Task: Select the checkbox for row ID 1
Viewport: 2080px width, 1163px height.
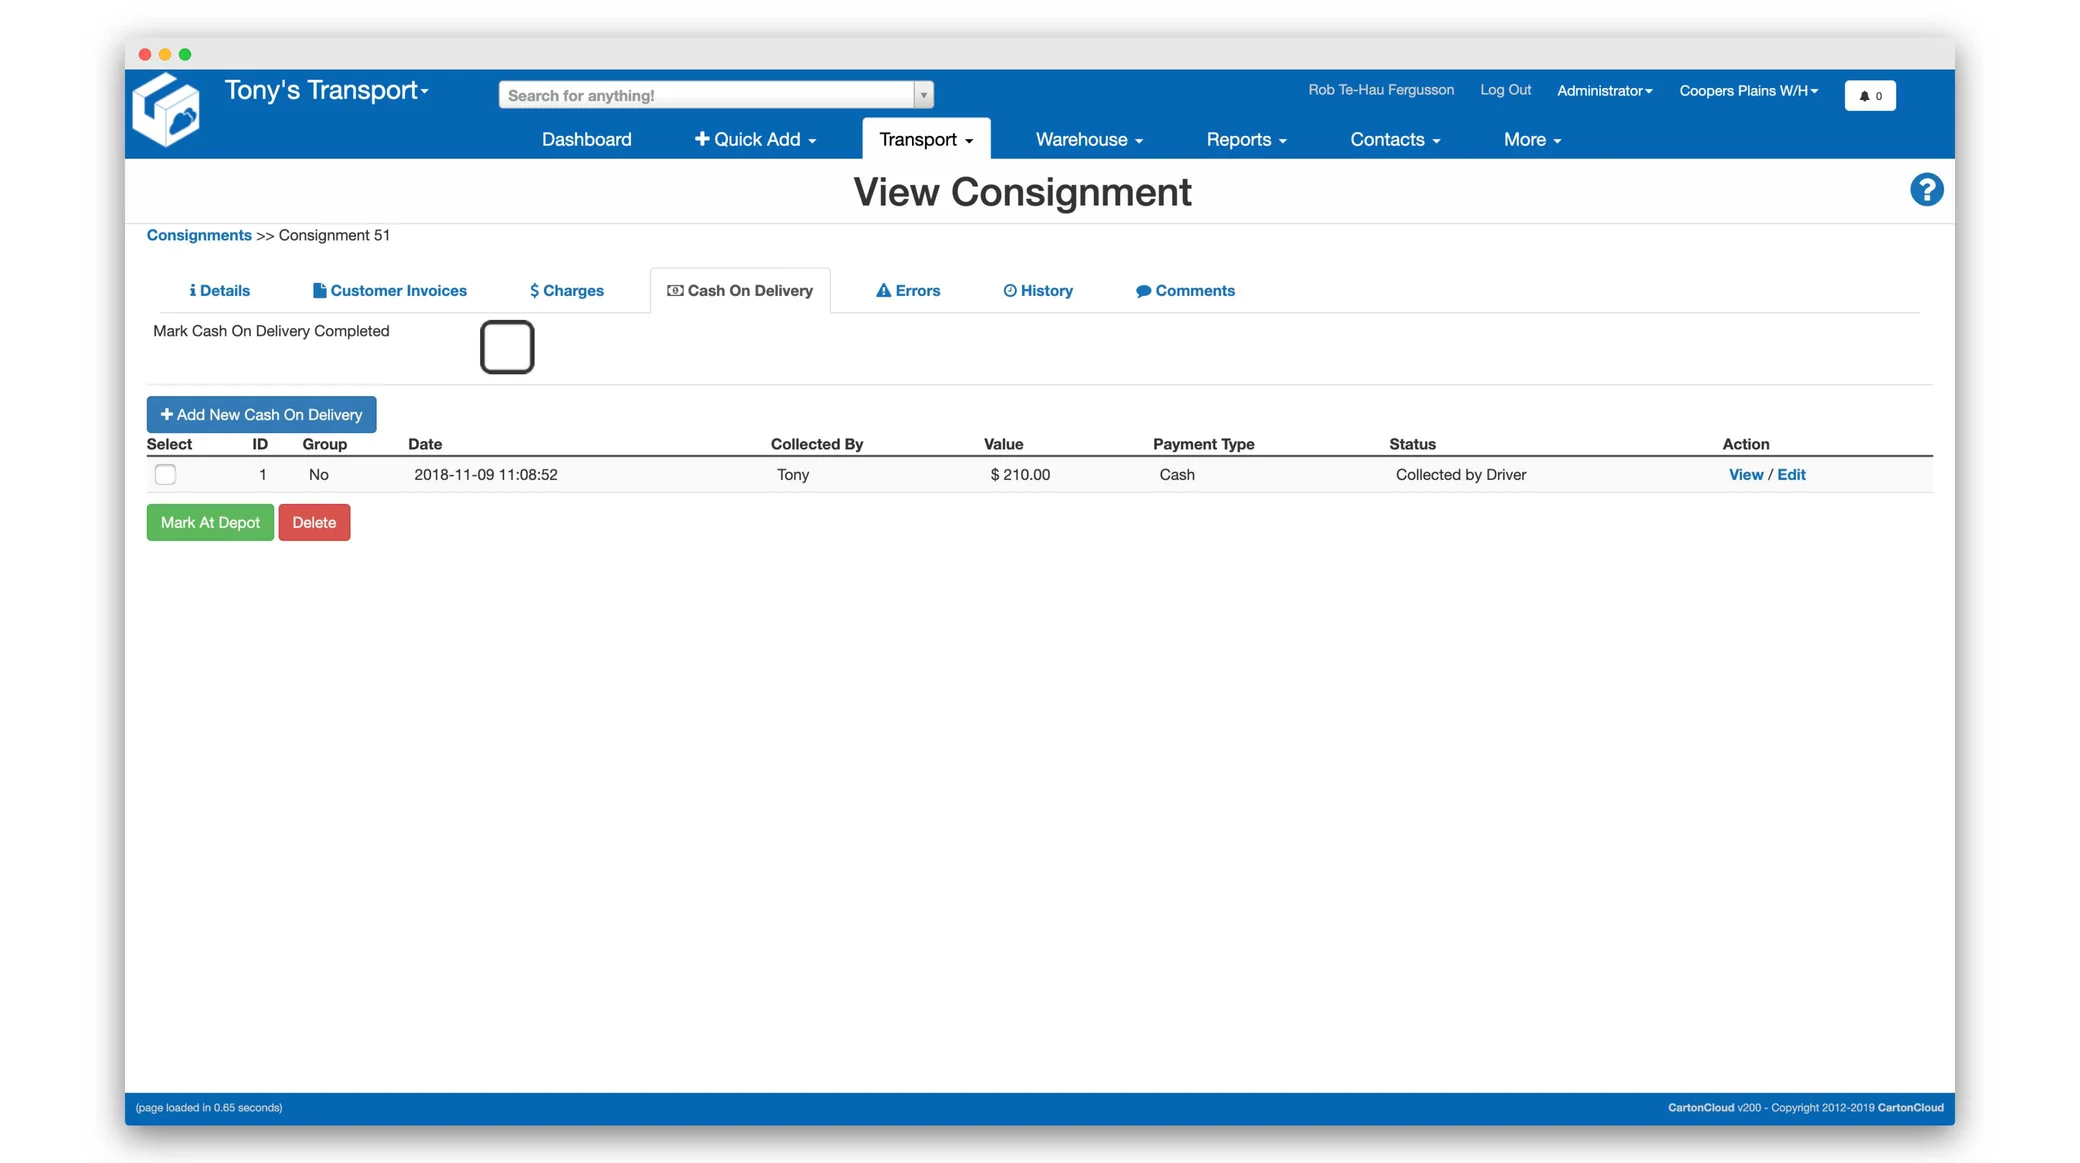Action: coord(166,474)
